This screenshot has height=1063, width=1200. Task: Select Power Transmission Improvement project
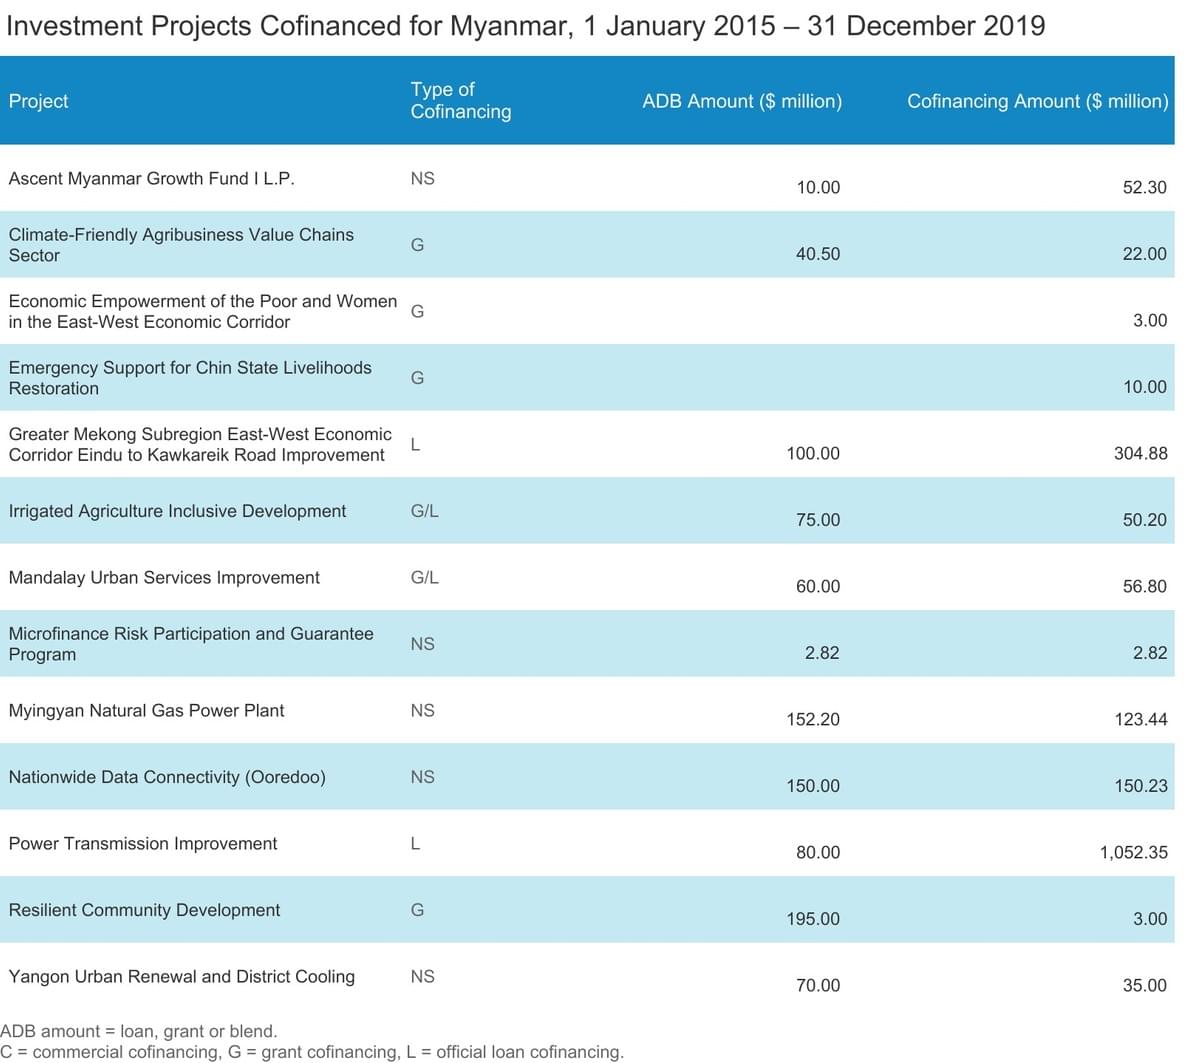tap(143, 843)
